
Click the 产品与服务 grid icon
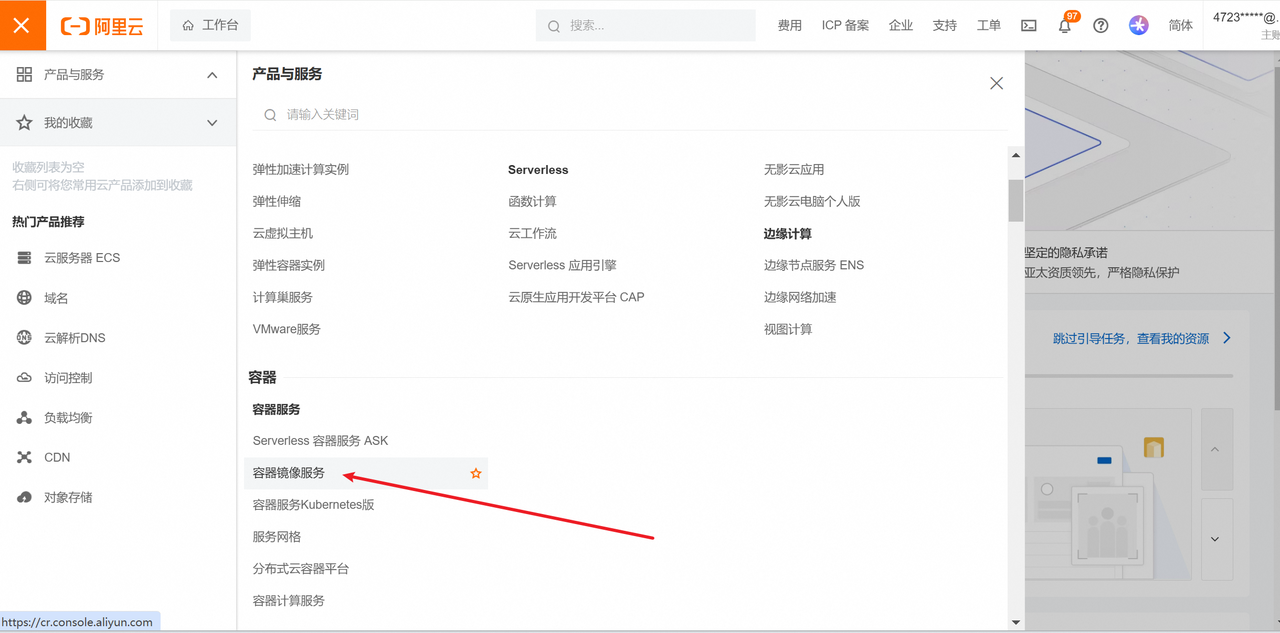click(x=24, y=75)
